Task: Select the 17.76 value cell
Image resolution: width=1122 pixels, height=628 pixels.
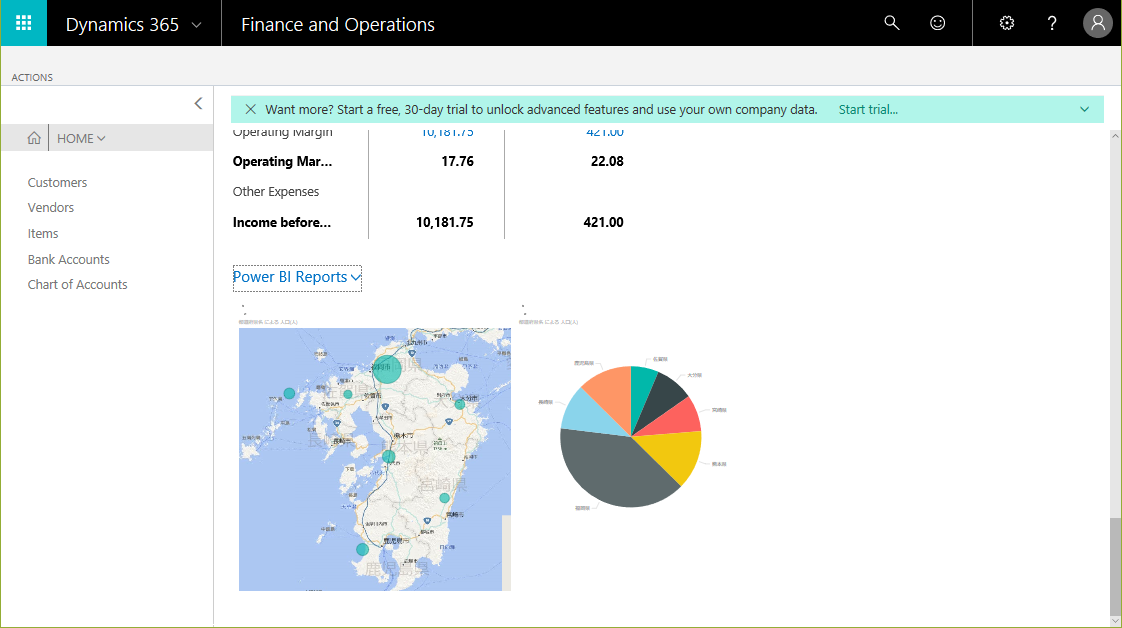Action: [457, 162]
